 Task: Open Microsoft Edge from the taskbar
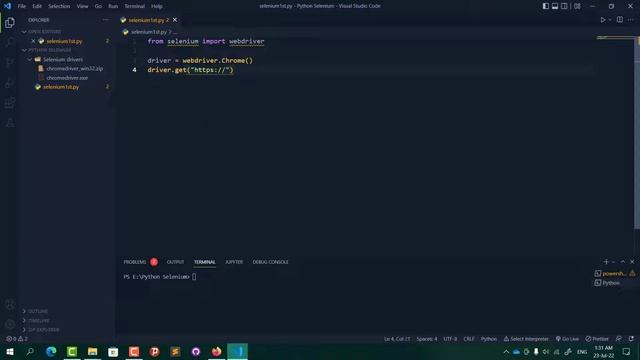(51, 351)
